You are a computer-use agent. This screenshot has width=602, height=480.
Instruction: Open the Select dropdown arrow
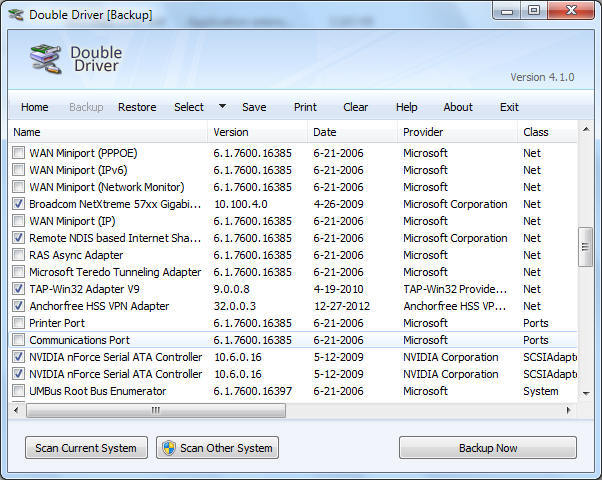click(222, 106)
